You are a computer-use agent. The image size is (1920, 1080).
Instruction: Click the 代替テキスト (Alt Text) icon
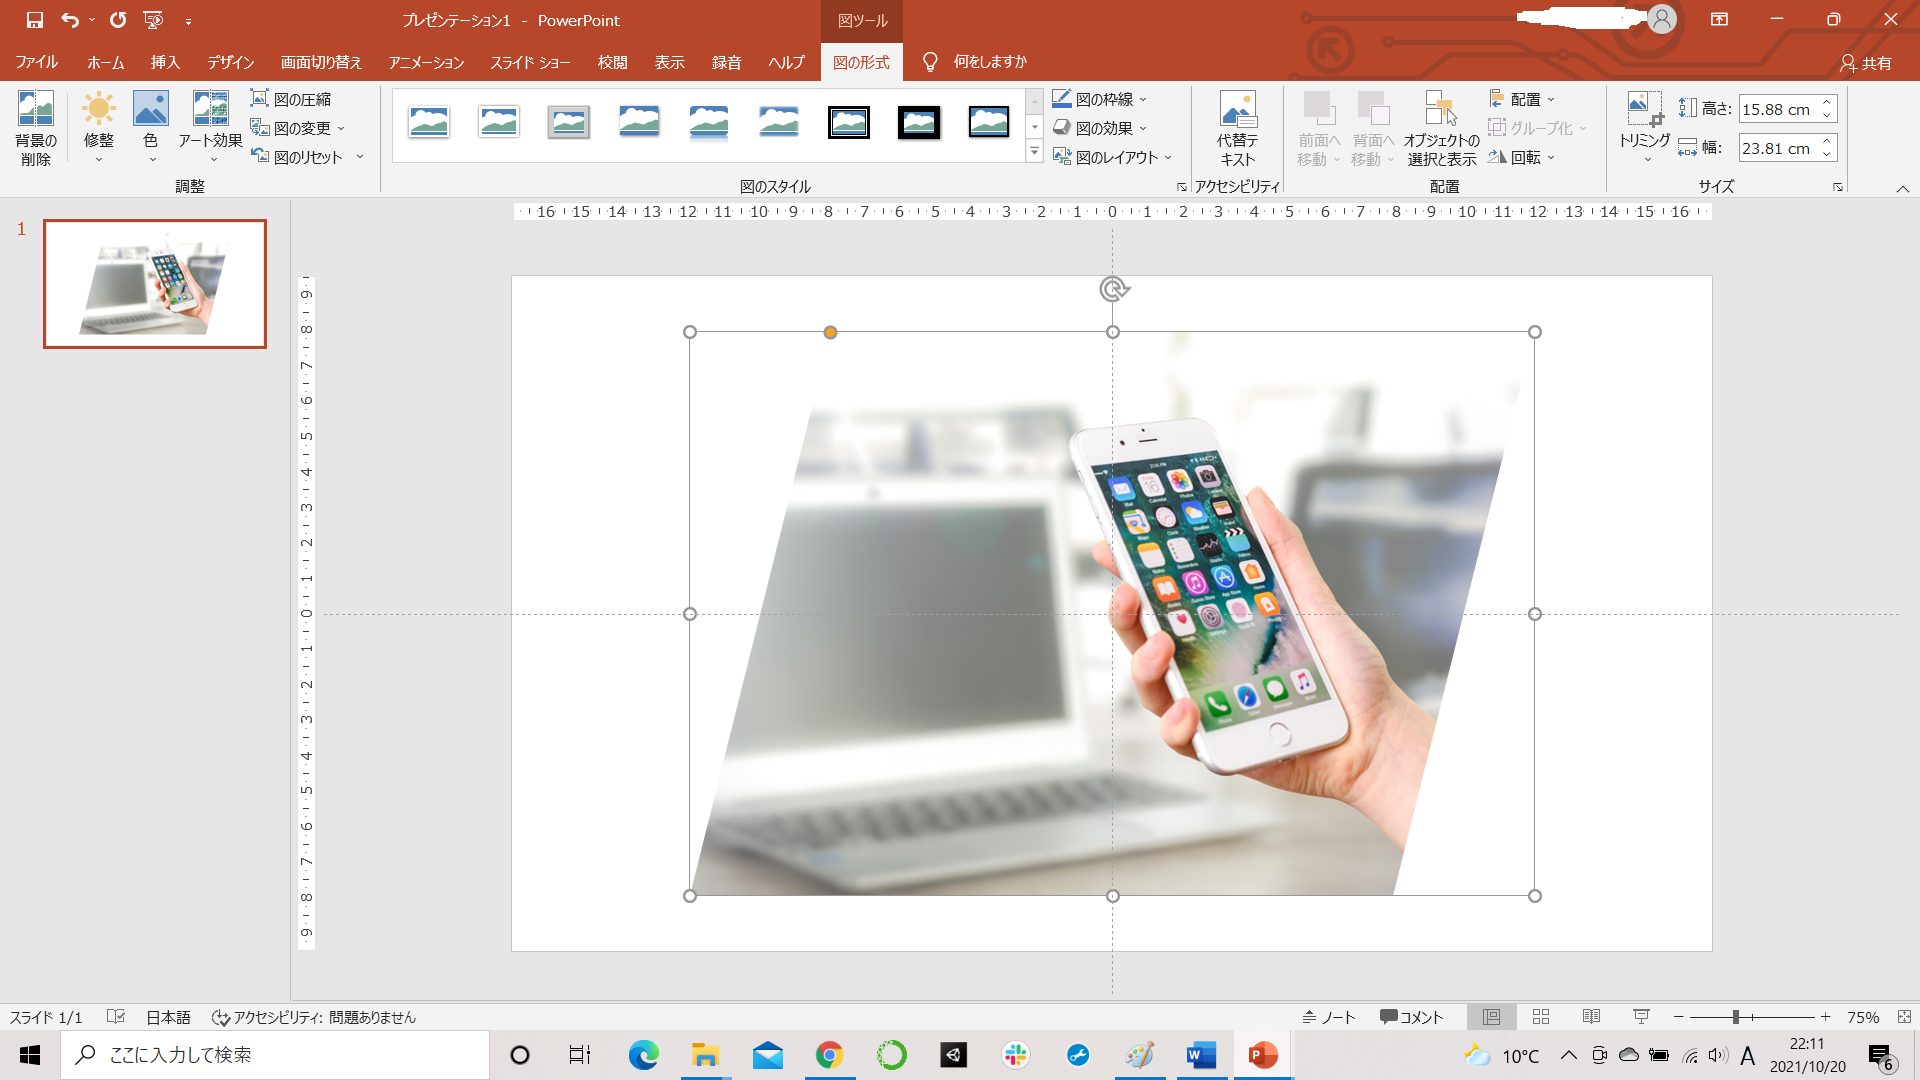click(x=1237, y=127)
